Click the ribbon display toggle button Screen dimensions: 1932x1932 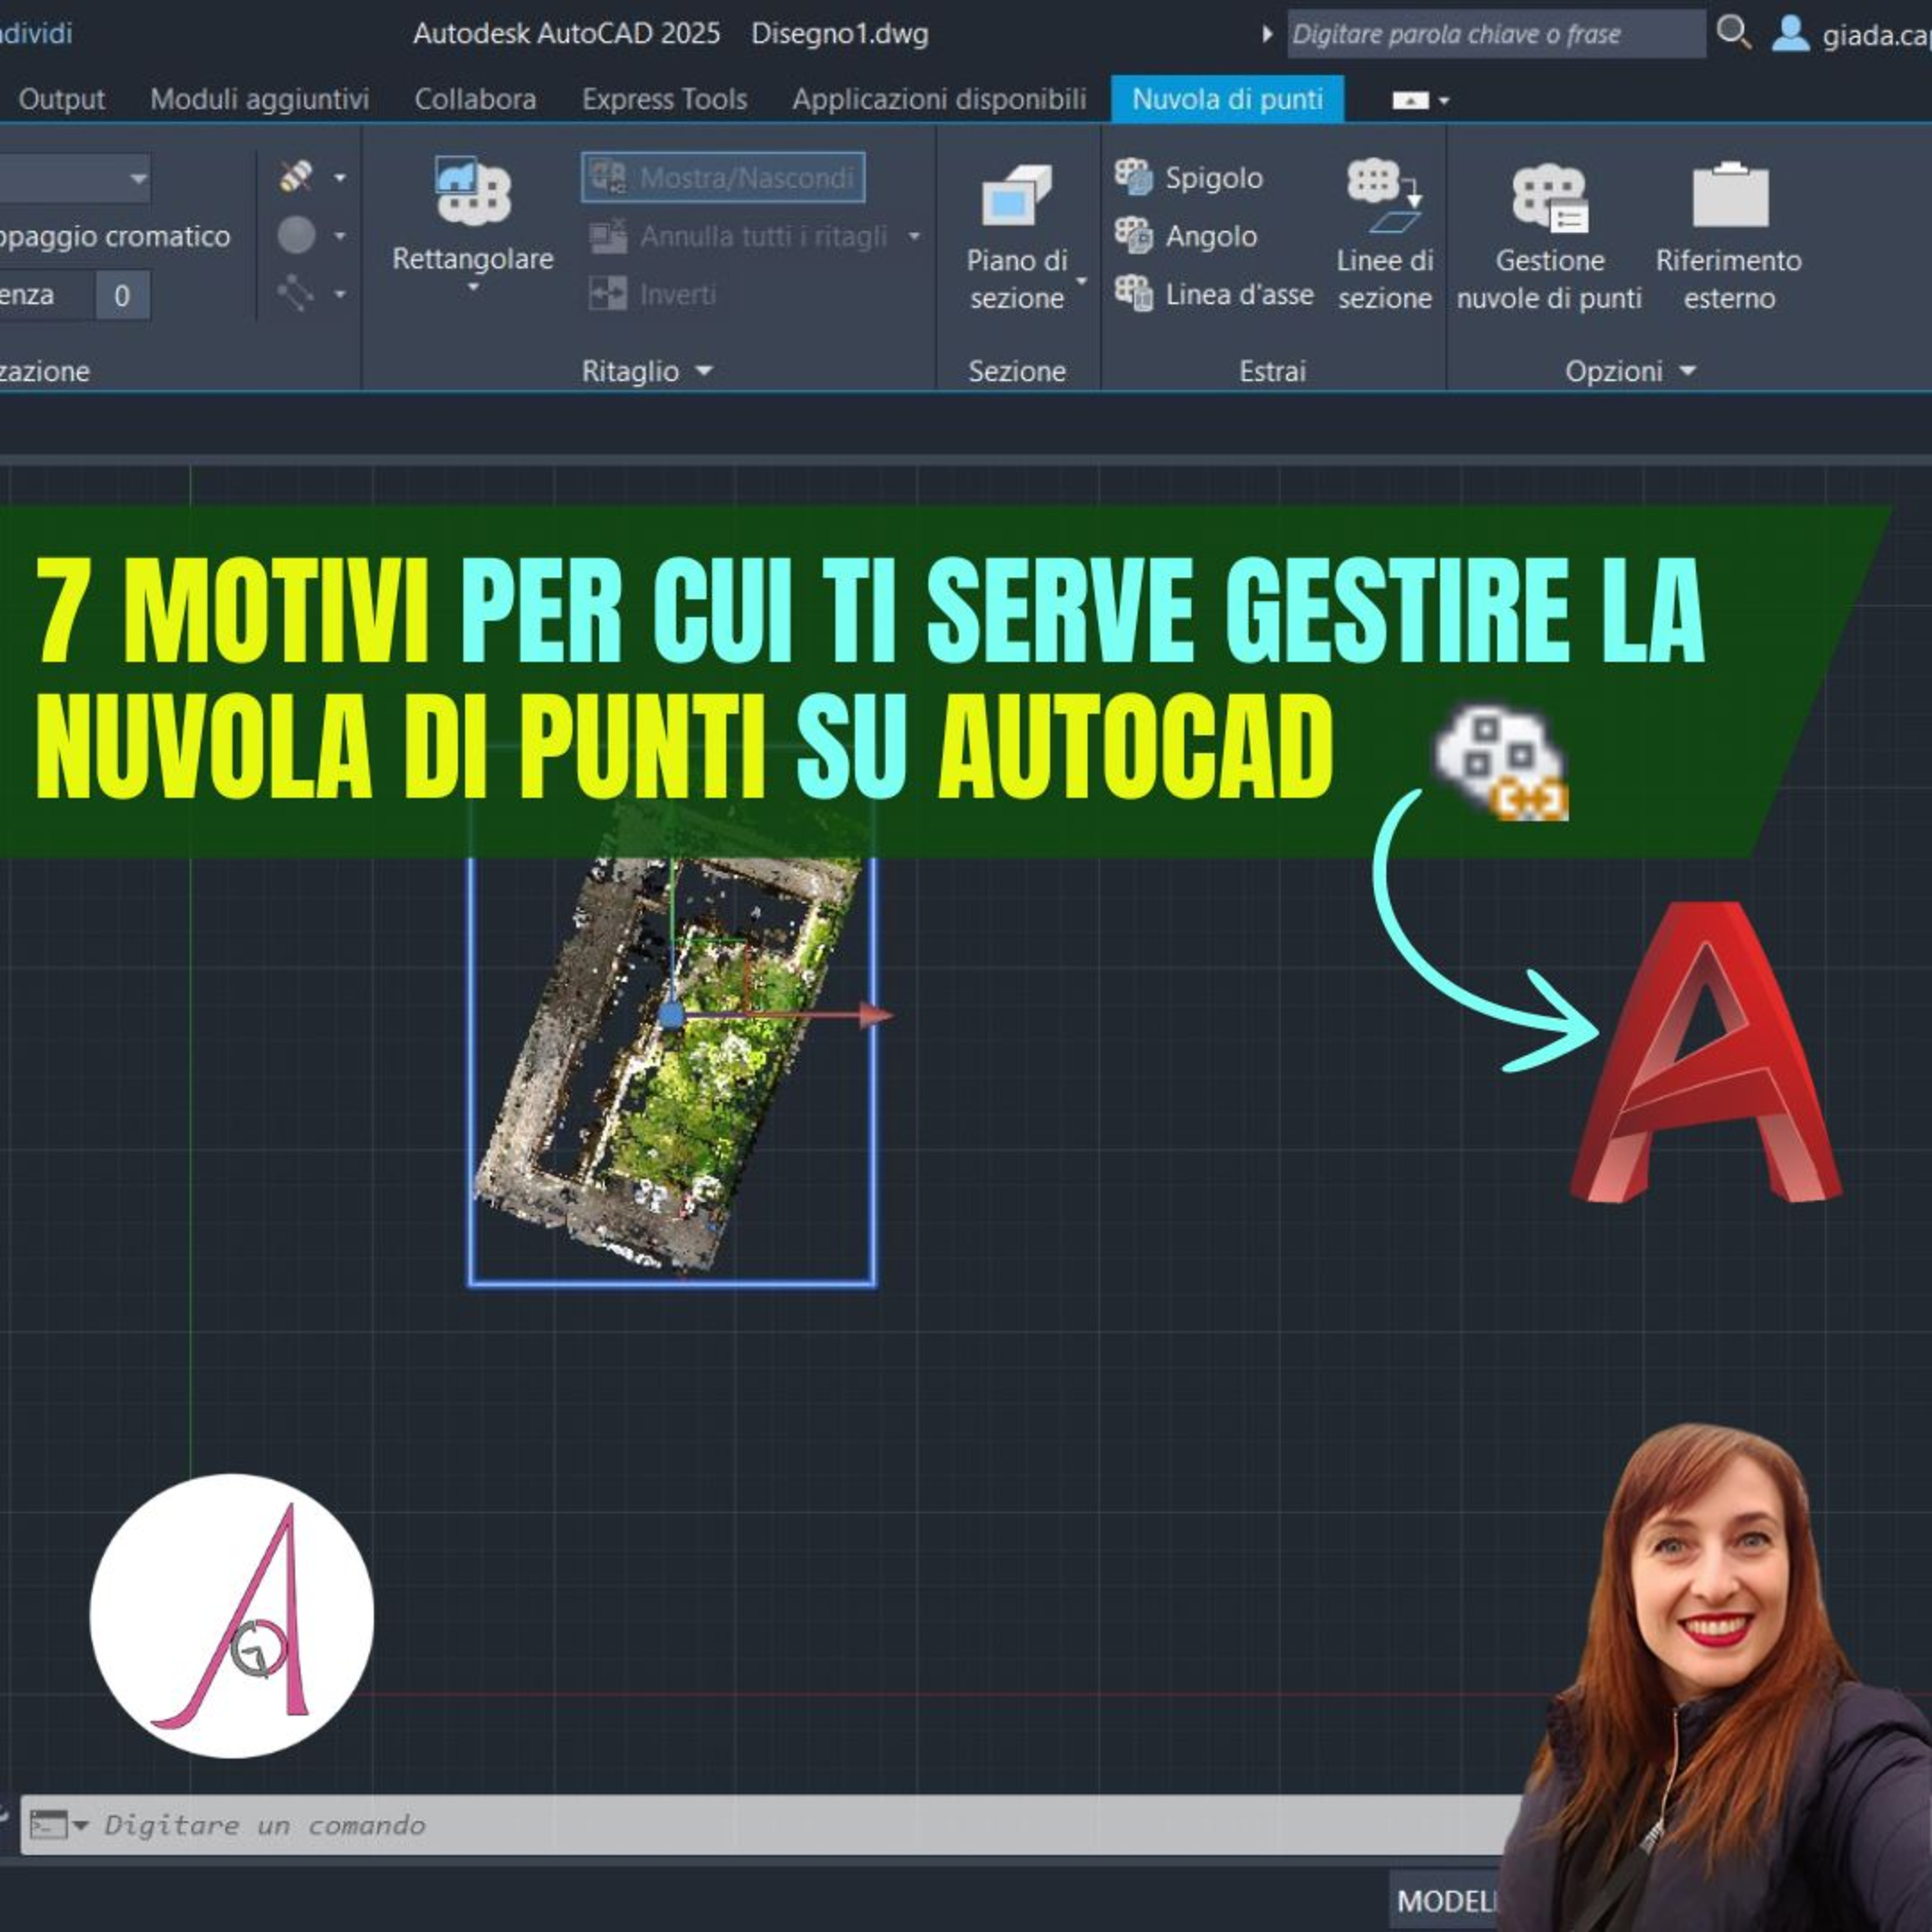point(1410,100)
